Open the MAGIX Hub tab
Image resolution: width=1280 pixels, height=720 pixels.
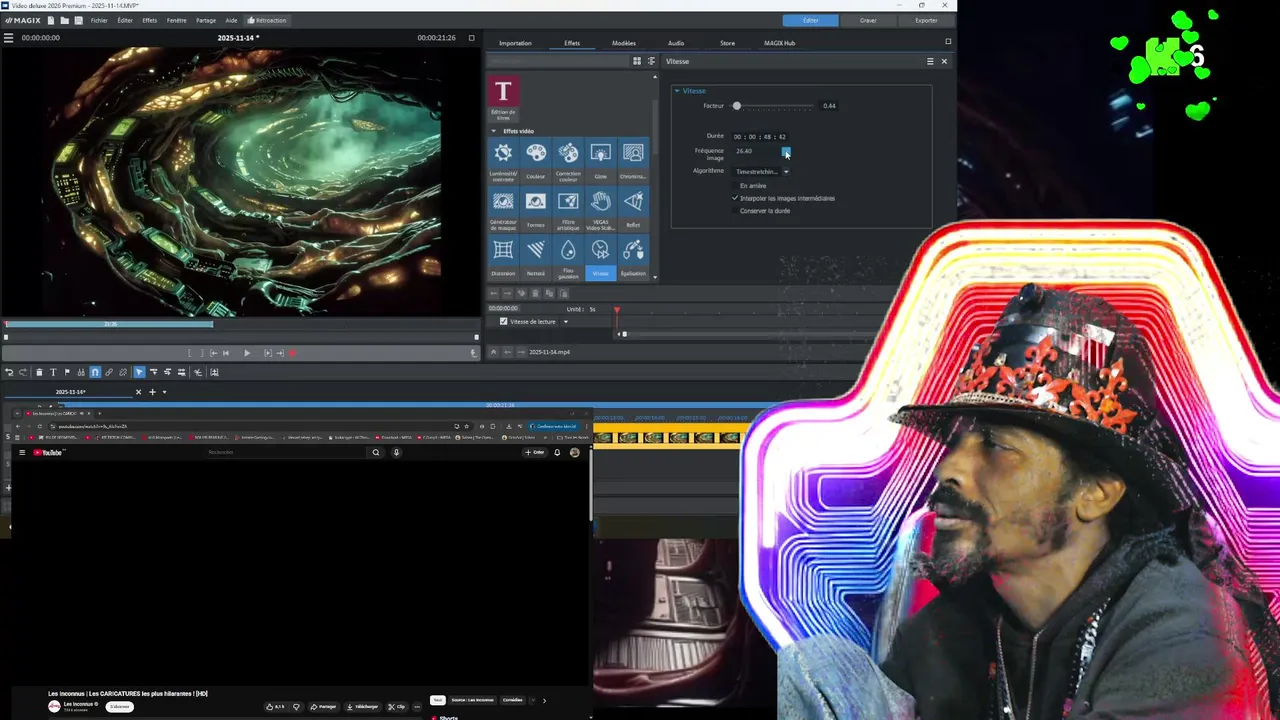coord(779,43)
